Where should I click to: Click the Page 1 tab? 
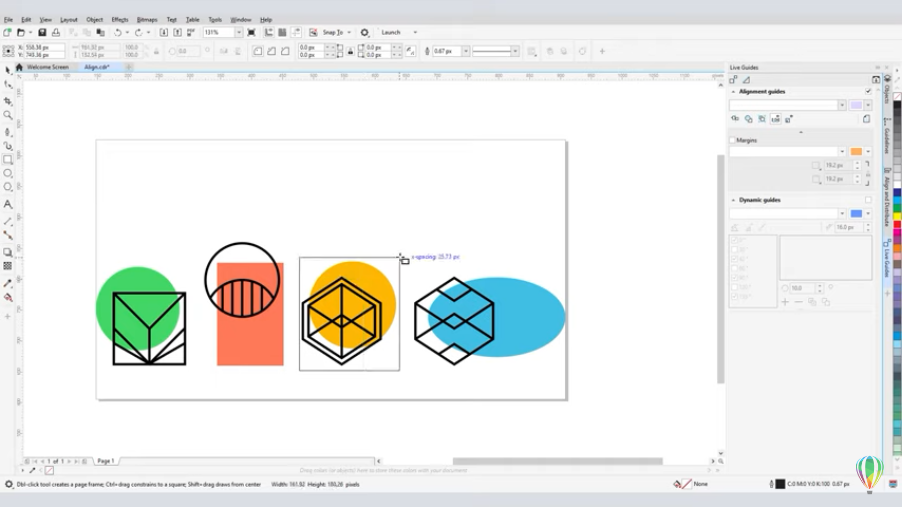106,461
